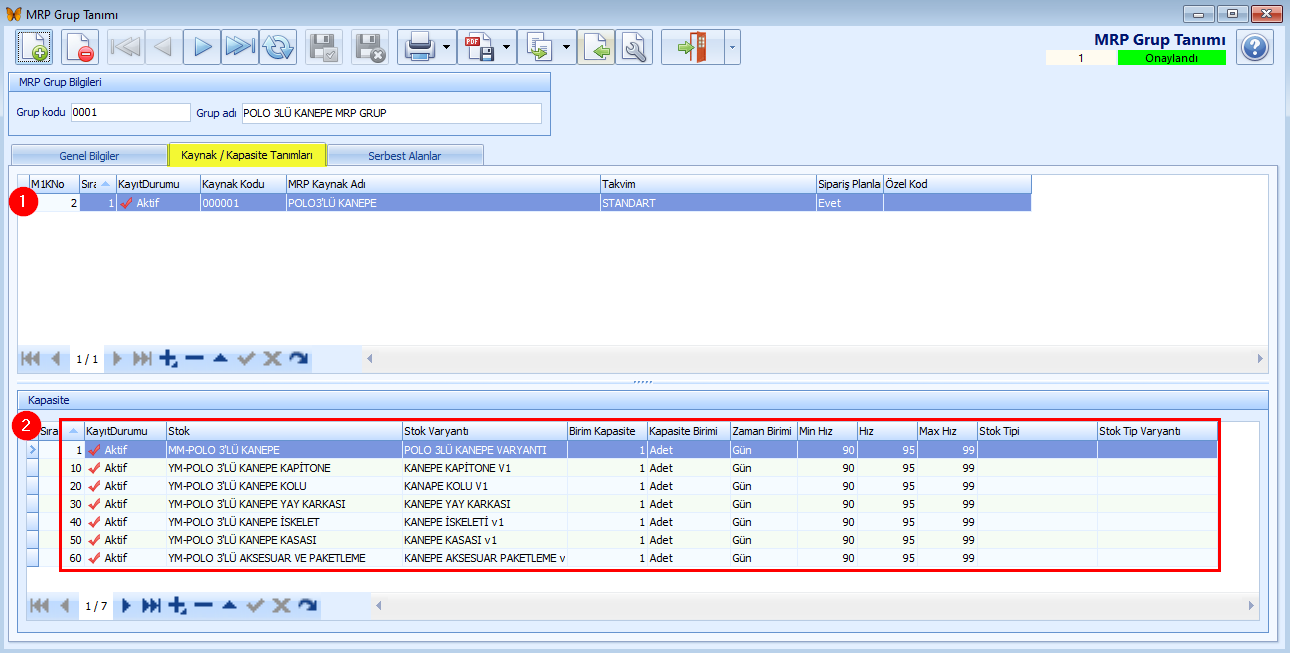Click KANEPE KAPİTONE V1 variant cell

pos(484,468)
